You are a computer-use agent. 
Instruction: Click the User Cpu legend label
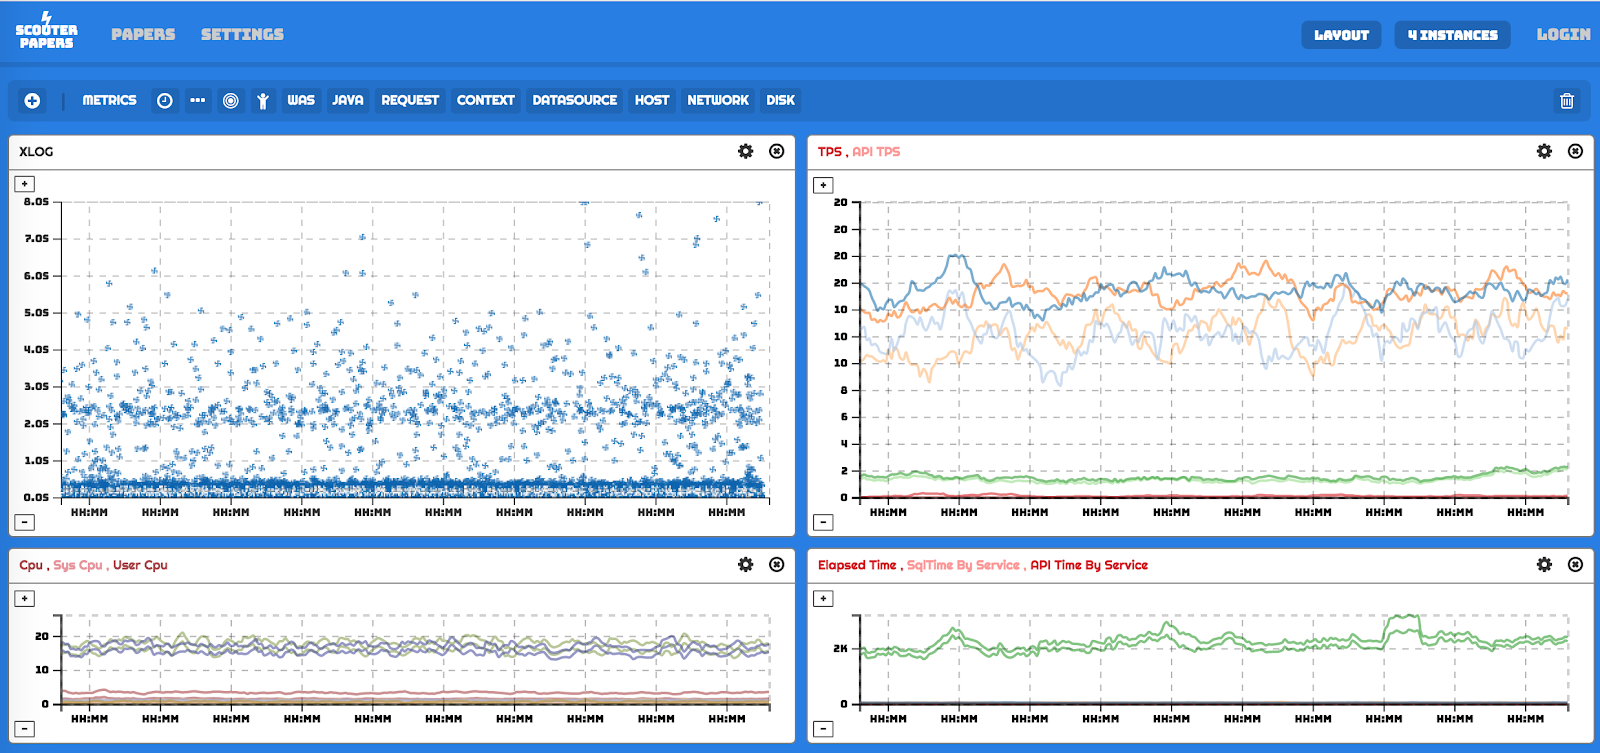click(x=140, y=565)
